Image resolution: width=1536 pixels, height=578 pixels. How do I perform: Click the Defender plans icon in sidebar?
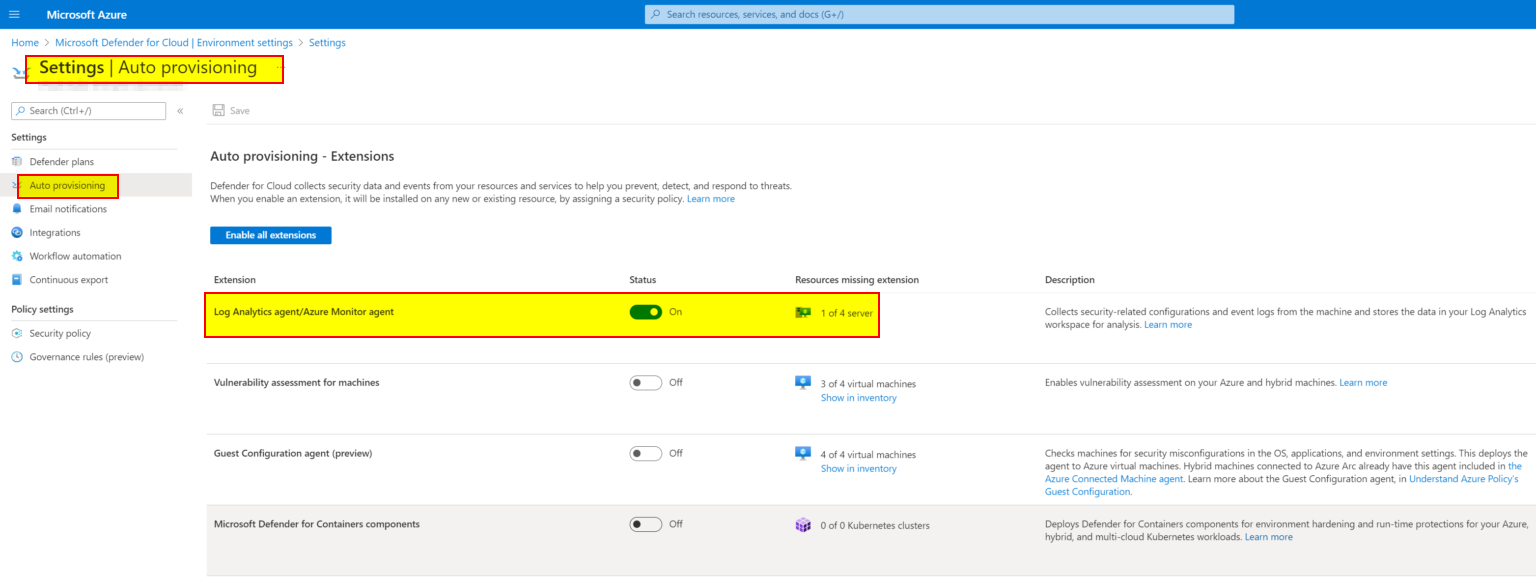pyautogui.click(x=17, y=161)
